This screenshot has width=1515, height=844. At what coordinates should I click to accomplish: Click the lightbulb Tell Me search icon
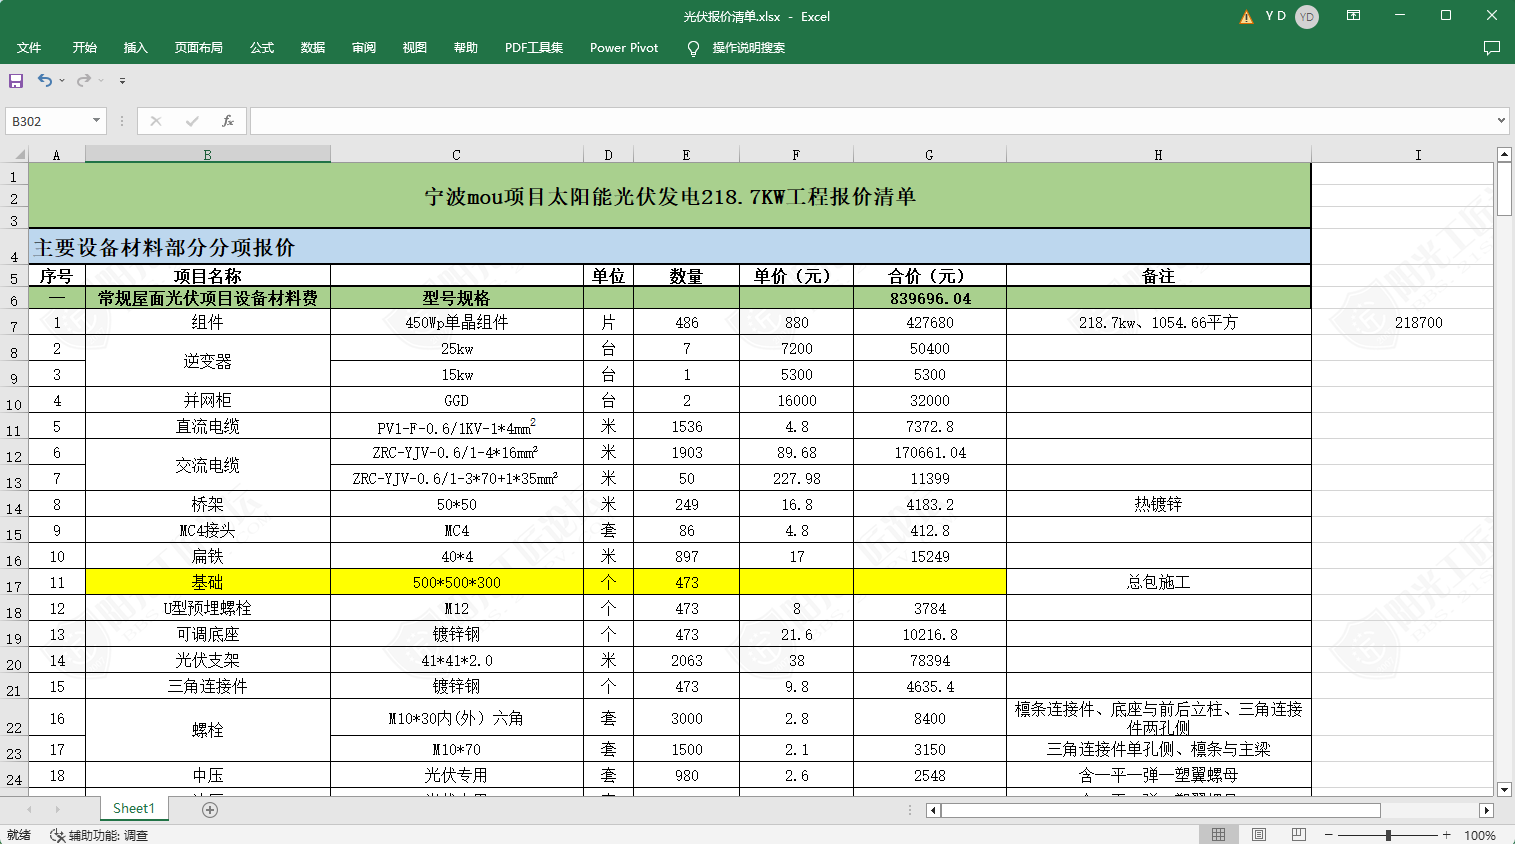click(693, 48)
